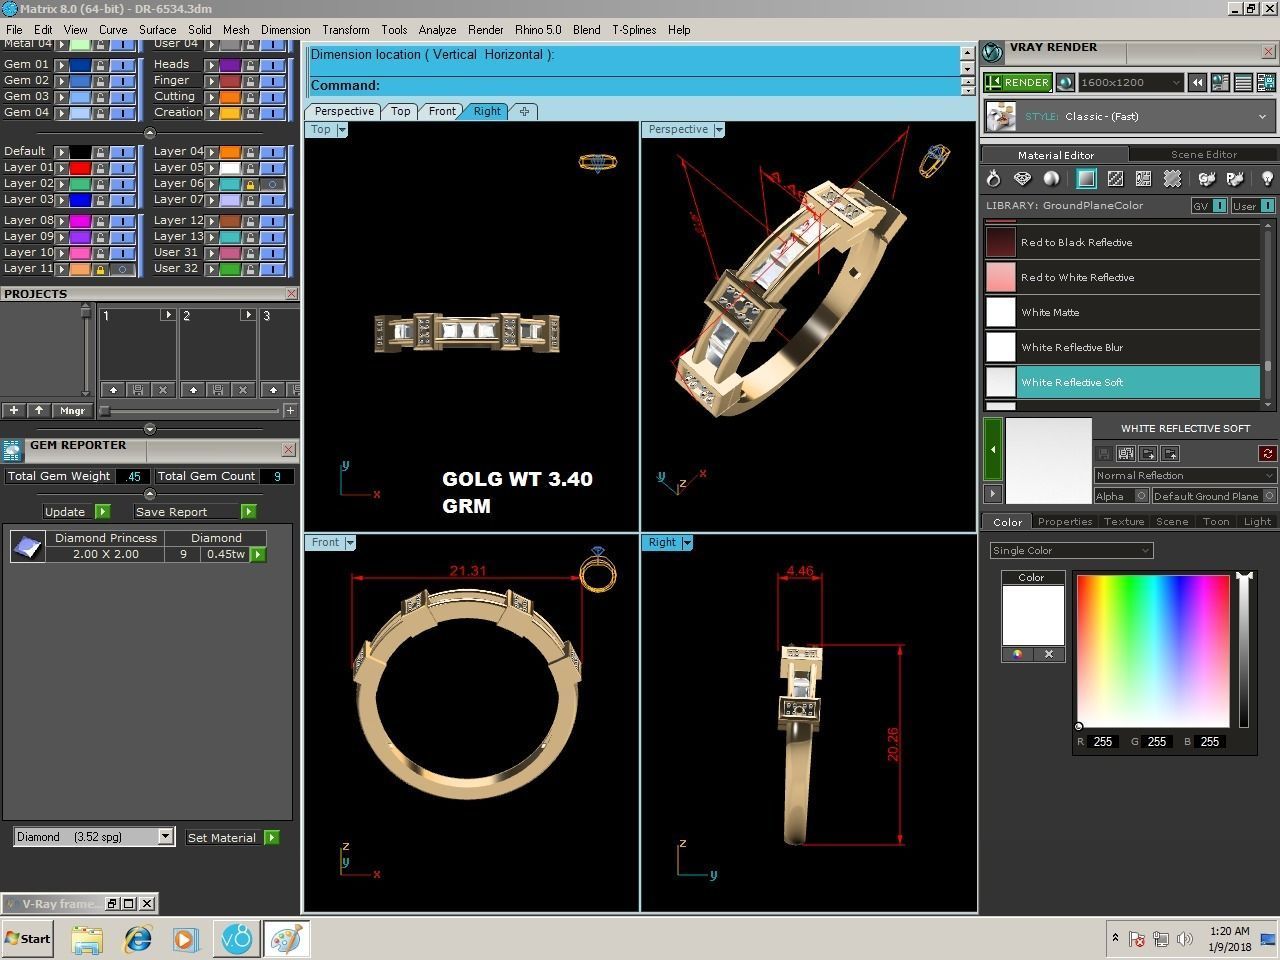Click the rewind arrows icon in V-Ray toolbar
Viewport: 1280px width, 960px height.
(x=1197, y=83)
